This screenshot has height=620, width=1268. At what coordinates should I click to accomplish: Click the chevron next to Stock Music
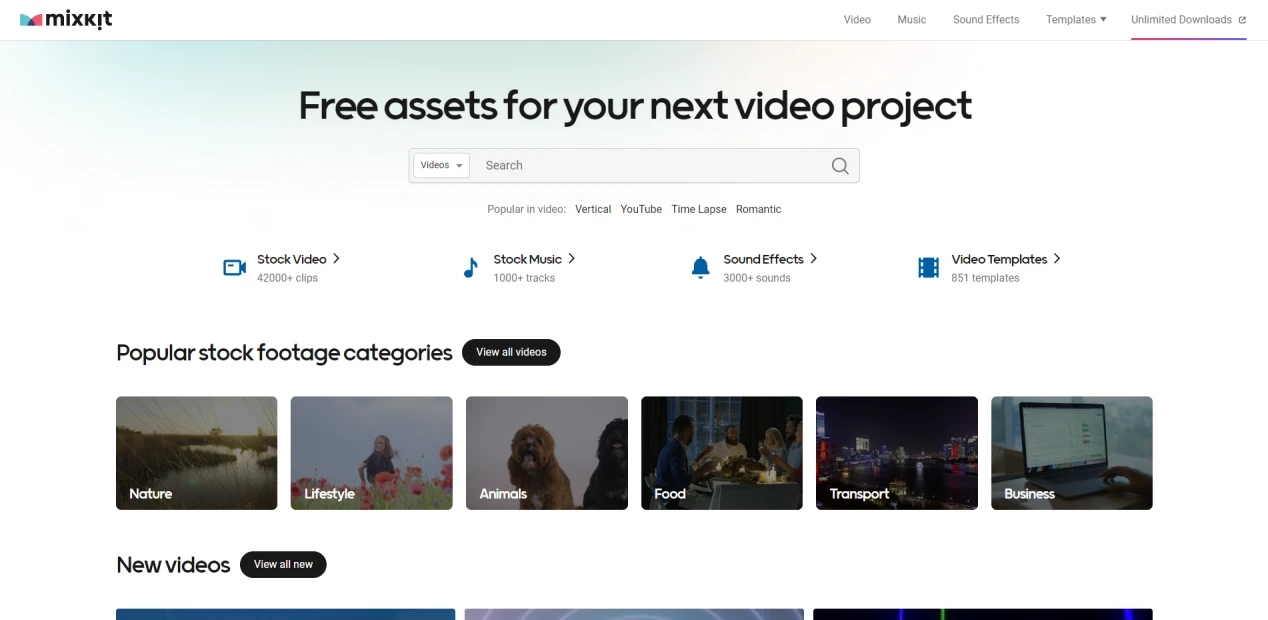[571, 258]
